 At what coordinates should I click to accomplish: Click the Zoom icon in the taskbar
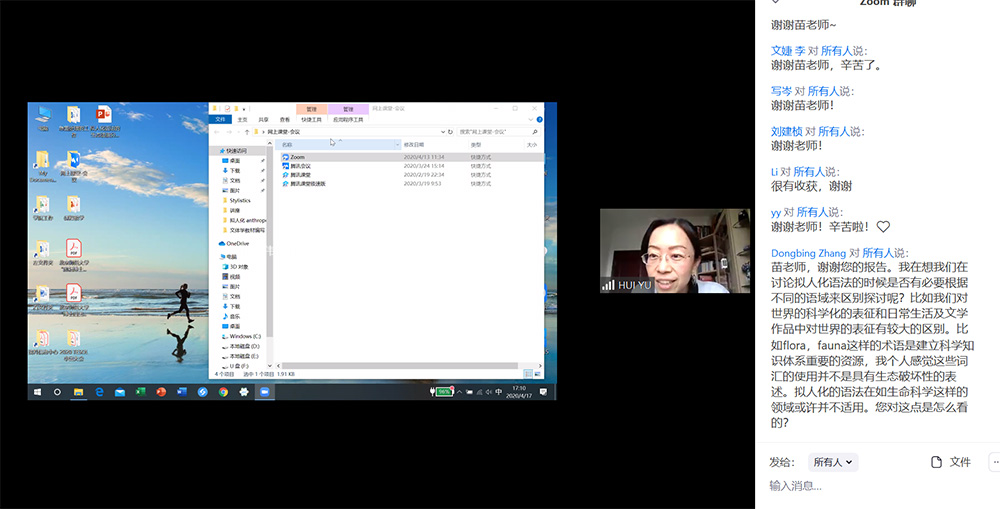click(x=265, y=392)
